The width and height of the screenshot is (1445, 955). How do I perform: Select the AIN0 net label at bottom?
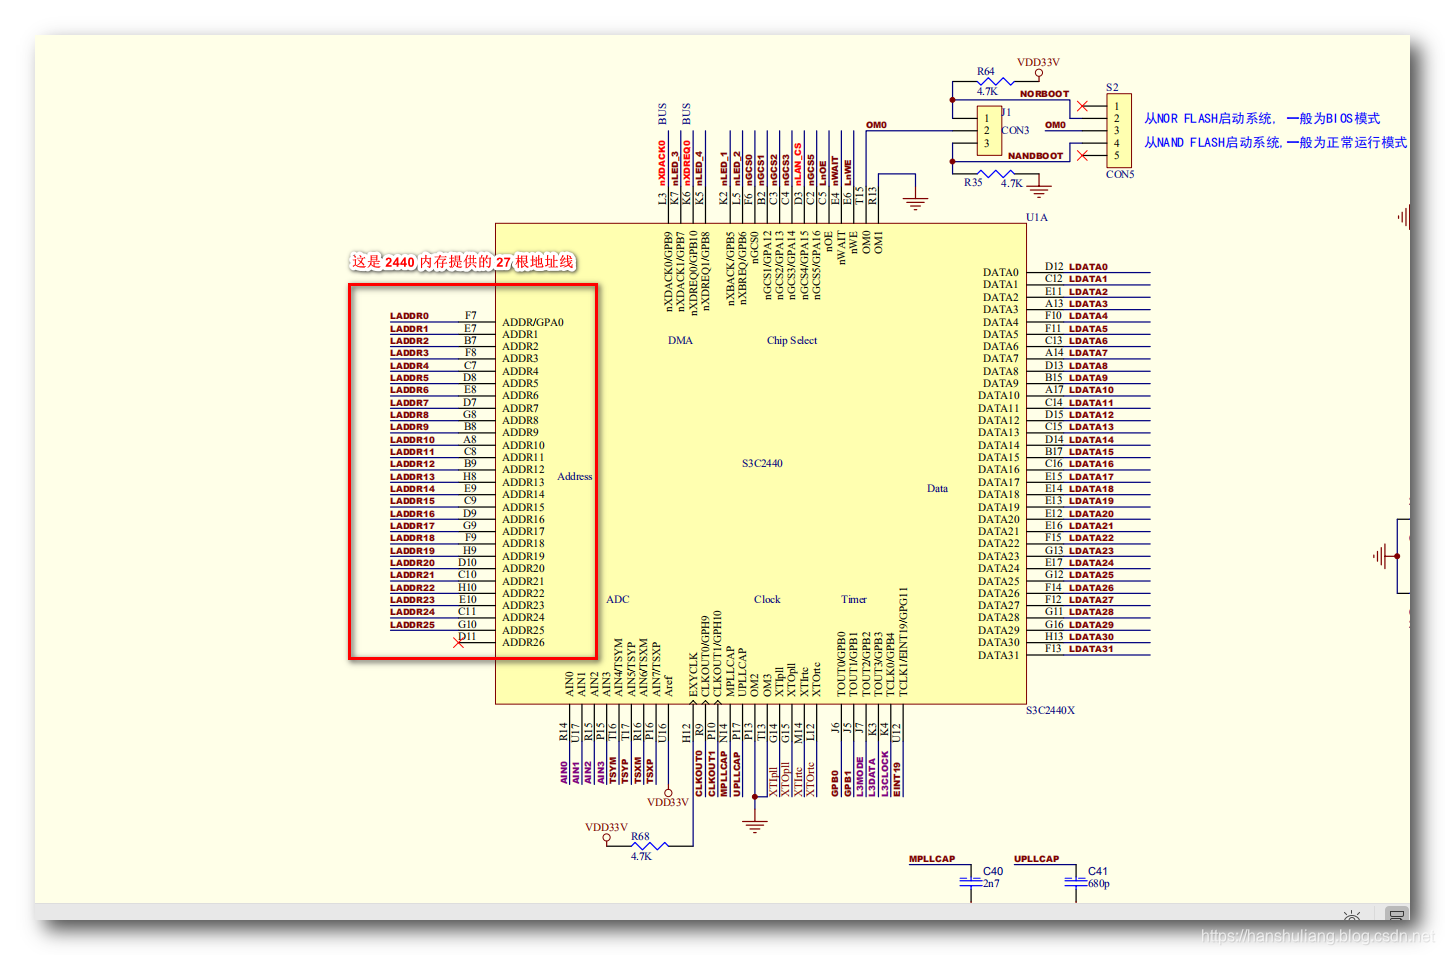coord(564,773)
